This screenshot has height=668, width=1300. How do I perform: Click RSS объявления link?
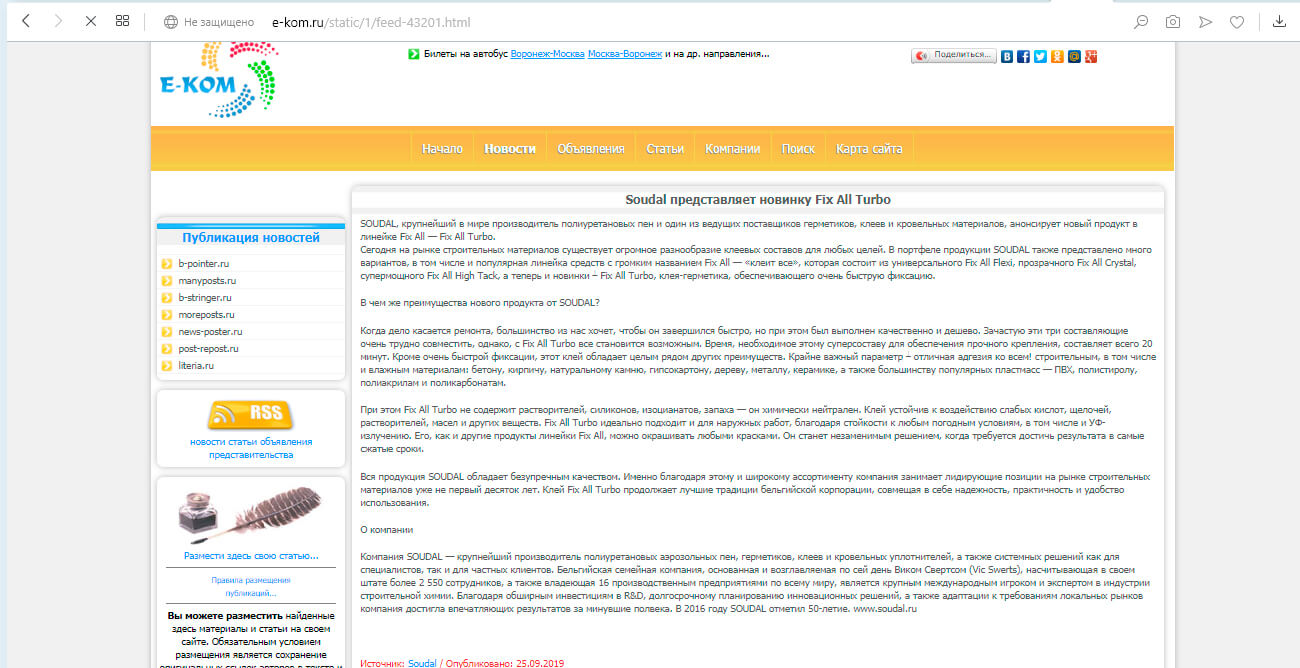pos(285,442)
